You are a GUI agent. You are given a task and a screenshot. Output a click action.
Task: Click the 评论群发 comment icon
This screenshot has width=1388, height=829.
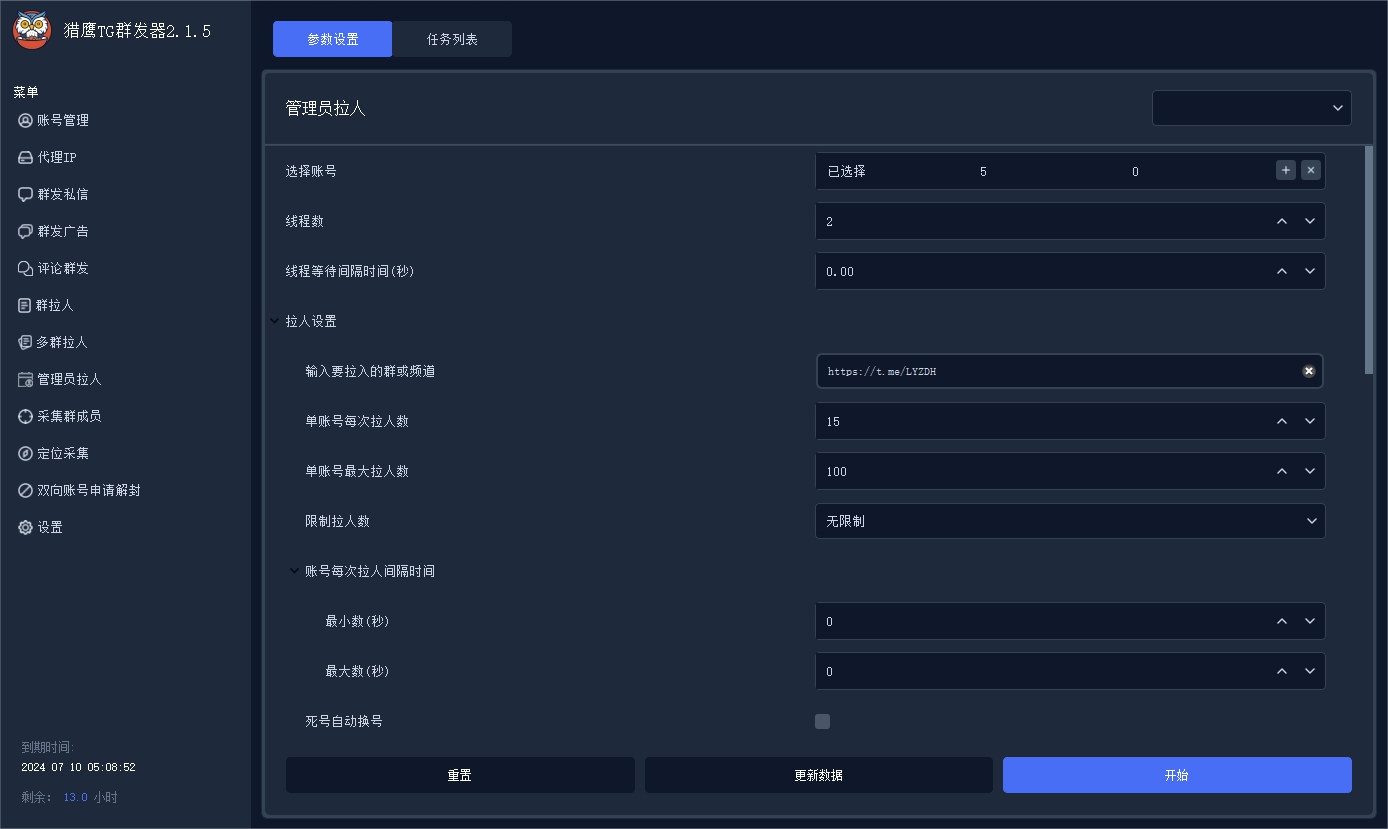[x=26, y=268]
